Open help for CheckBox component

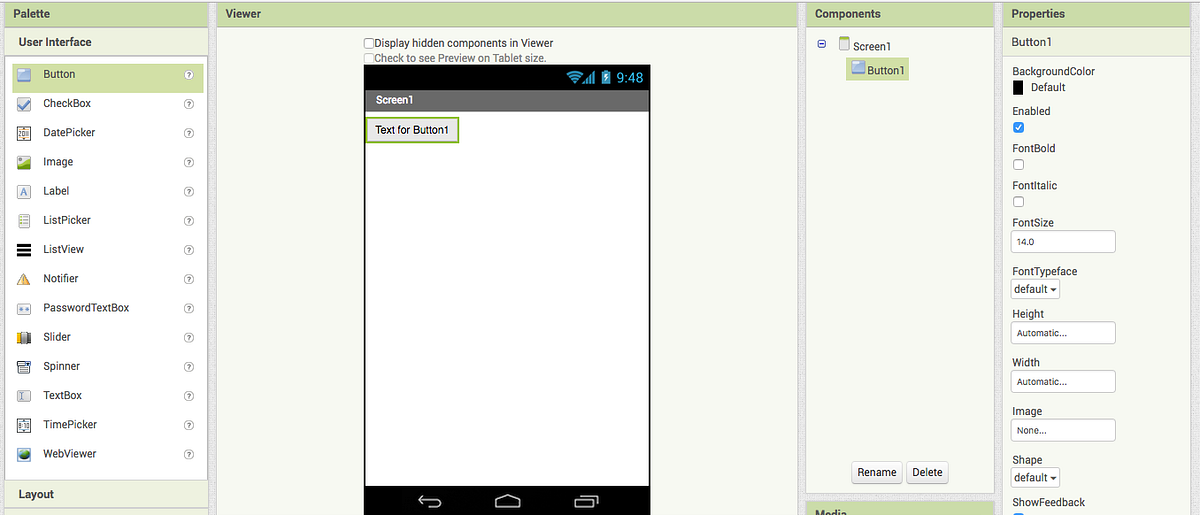189,104
